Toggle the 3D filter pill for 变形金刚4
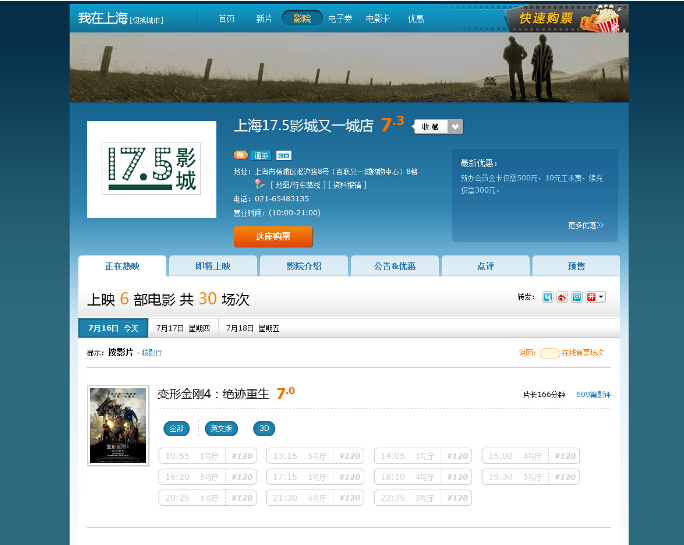This screenshot has height=545, width=684. tap(264, 428)
